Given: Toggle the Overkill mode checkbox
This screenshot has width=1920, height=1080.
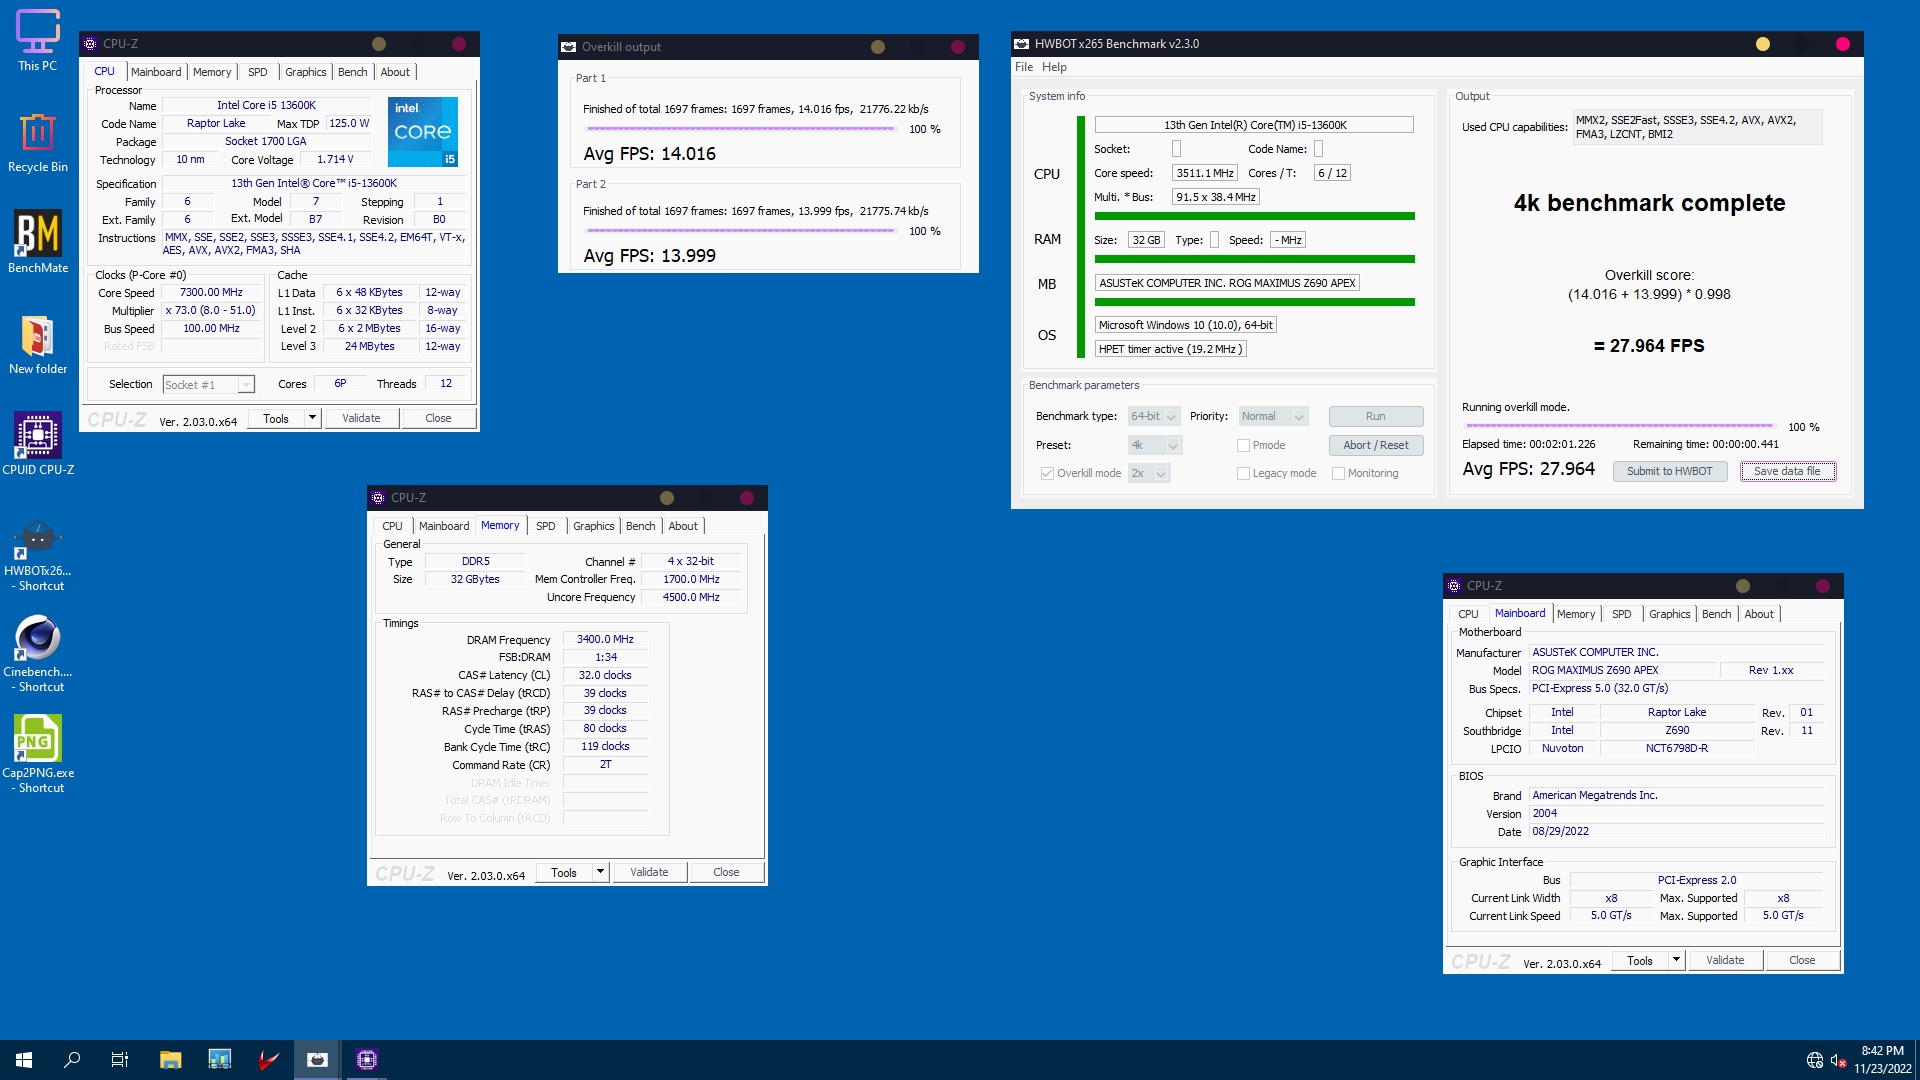Looking at the screenshot, I should pos(1047,473).
